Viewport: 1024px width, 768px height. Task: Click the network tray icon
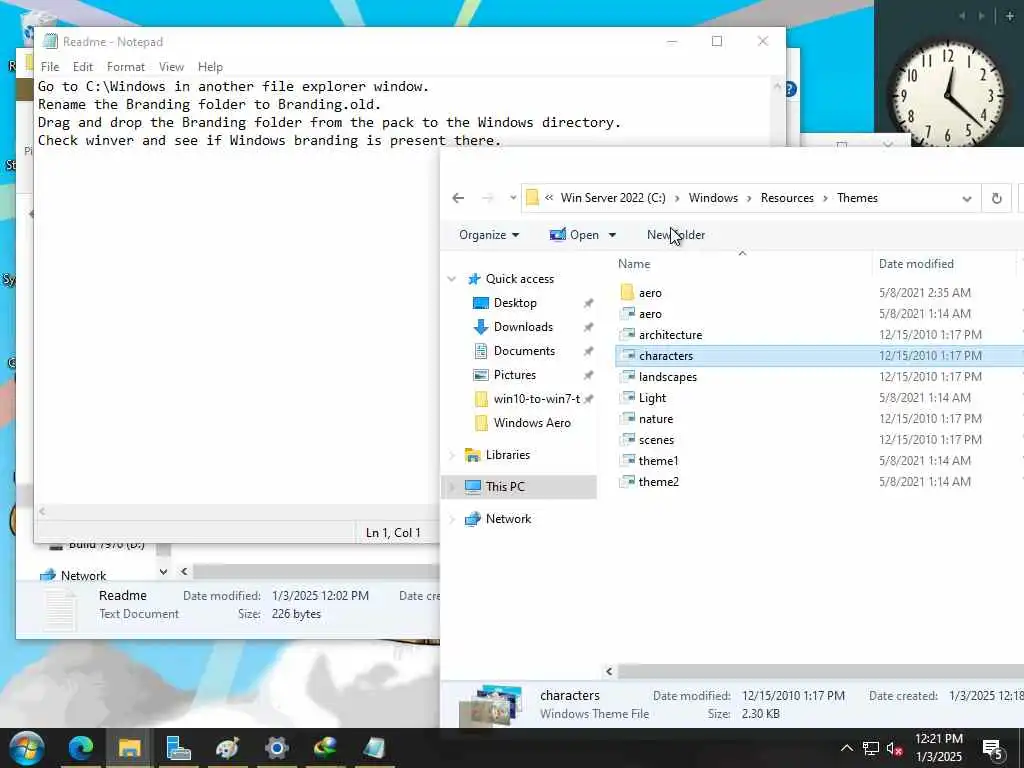(x=871, y=749)
